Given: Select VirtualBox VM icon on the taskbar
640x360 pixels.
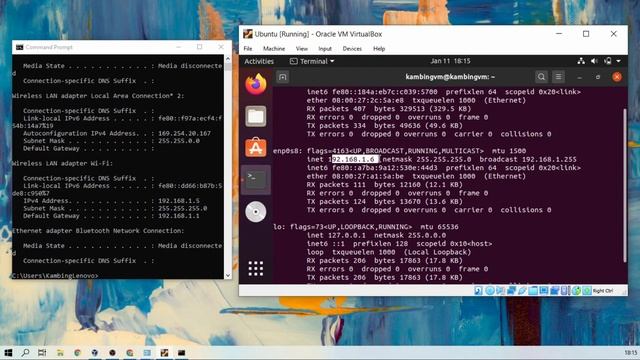Looking at the screenshot, I should coord(164,353).
